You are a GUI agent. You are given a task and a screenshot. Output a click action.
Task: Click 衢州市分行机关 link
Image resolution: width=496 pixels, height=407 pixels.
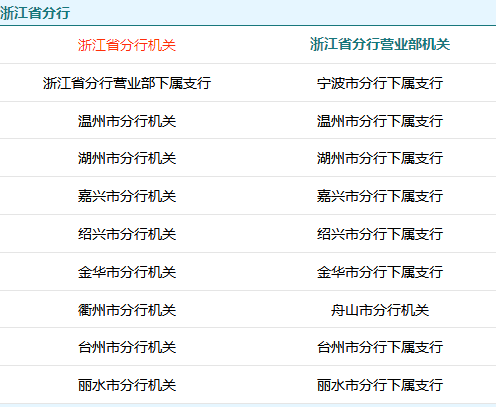click(x=127, y=310)
